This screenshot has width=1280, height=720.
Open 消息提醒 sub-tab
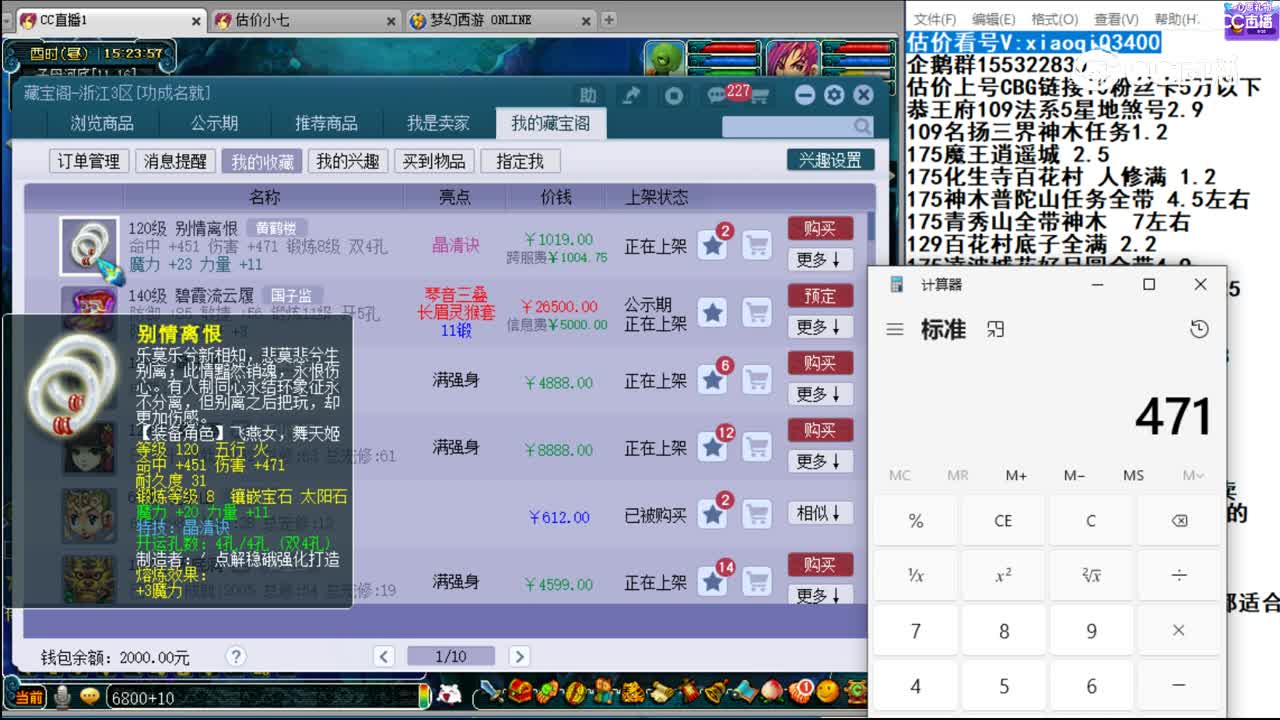pos(175,161)
